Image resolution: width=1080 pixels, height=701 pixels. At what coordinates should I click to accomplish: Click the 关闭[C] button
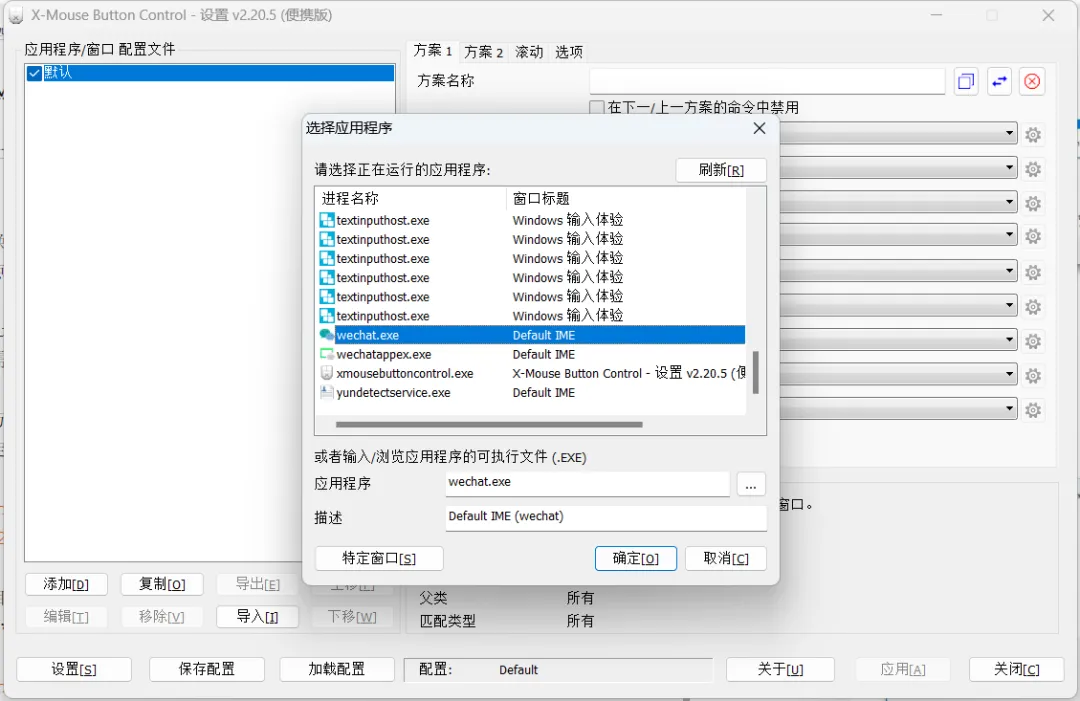[1017, 669]
